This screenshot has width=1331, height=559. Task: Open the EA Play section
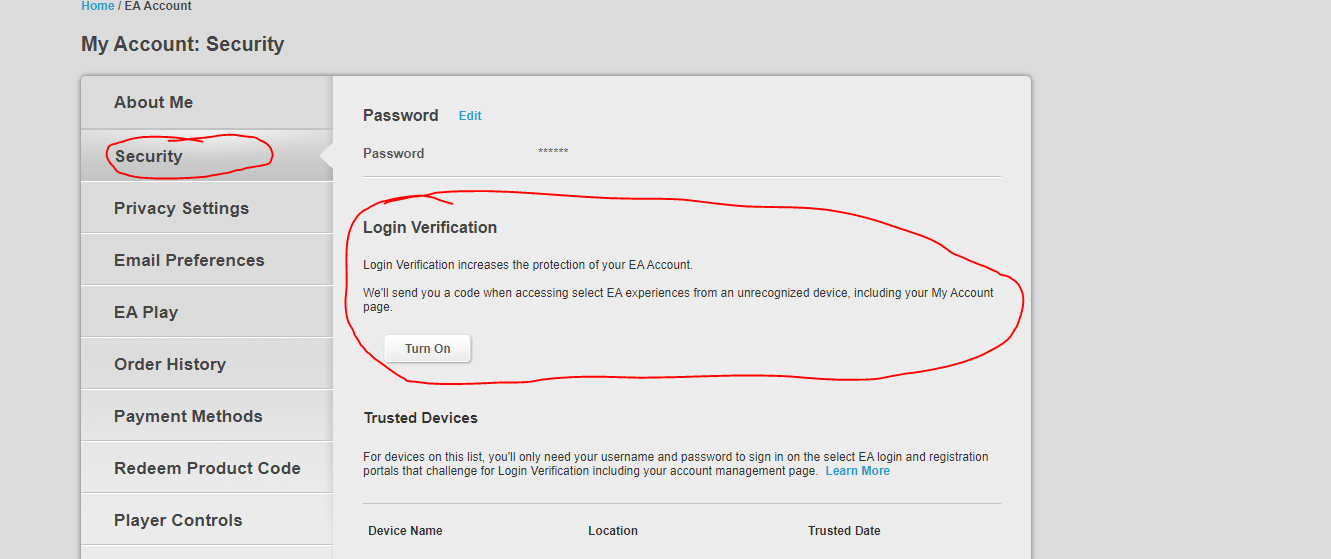206,312
